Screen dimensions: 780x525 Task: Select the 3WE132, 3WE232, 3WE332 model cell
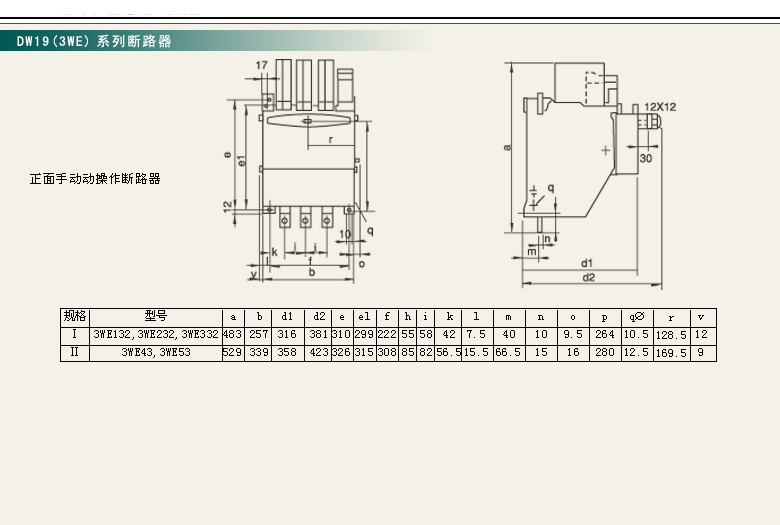pos(155,334)
